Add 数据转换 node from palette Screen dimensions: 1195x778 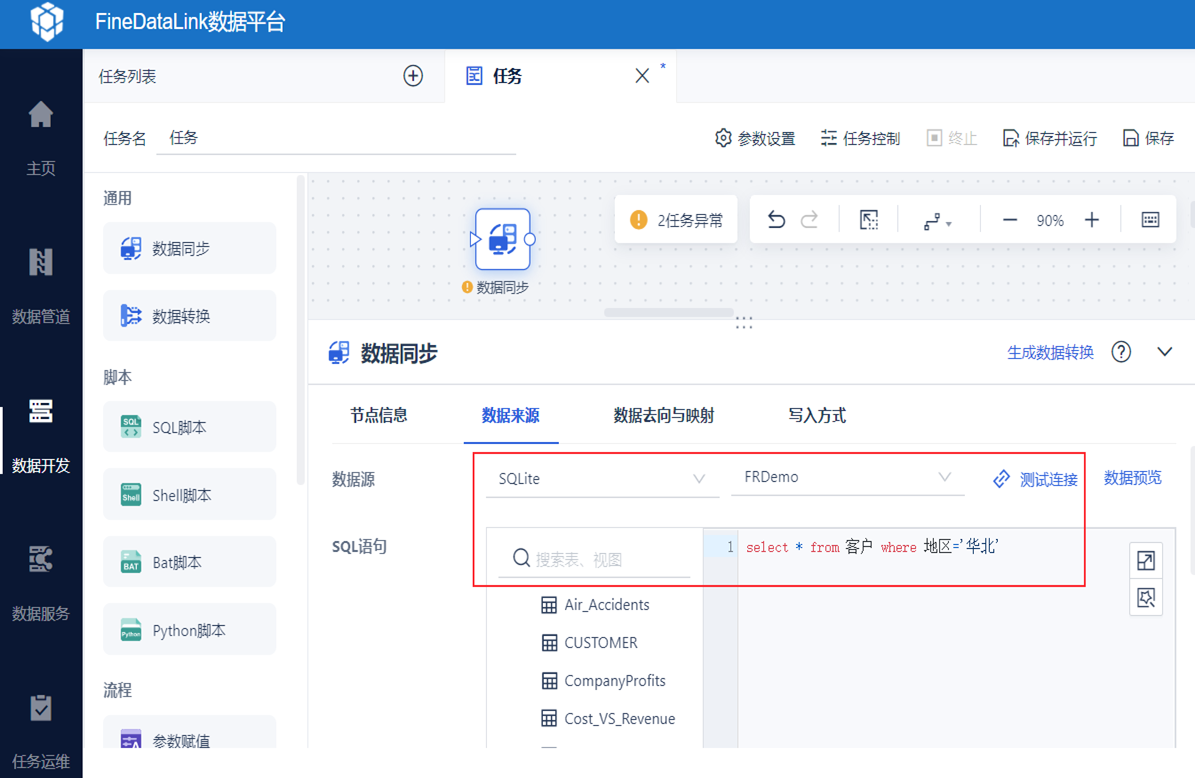click(189, 315)
